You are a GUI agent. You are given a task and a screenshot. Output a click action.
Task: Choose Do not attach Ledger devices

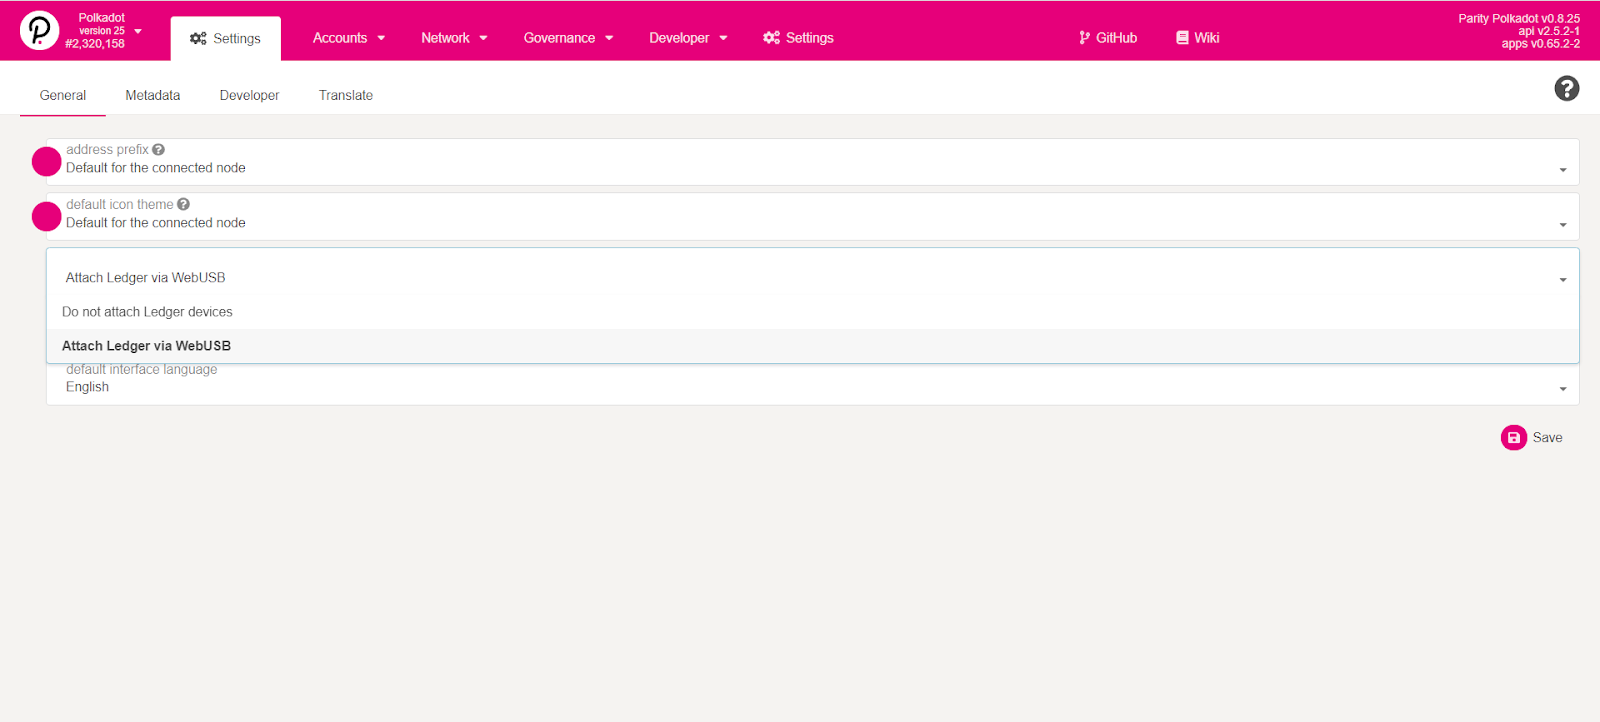click(812, 312)
